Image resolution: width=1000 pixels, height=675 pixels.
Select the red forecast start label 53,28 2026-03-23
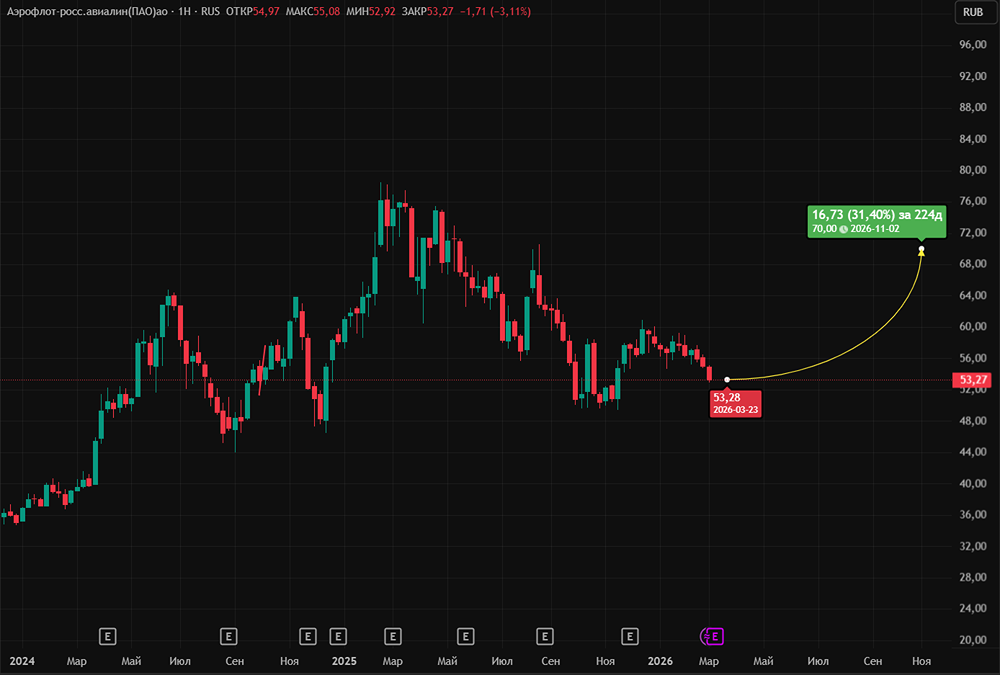[735, 403]
